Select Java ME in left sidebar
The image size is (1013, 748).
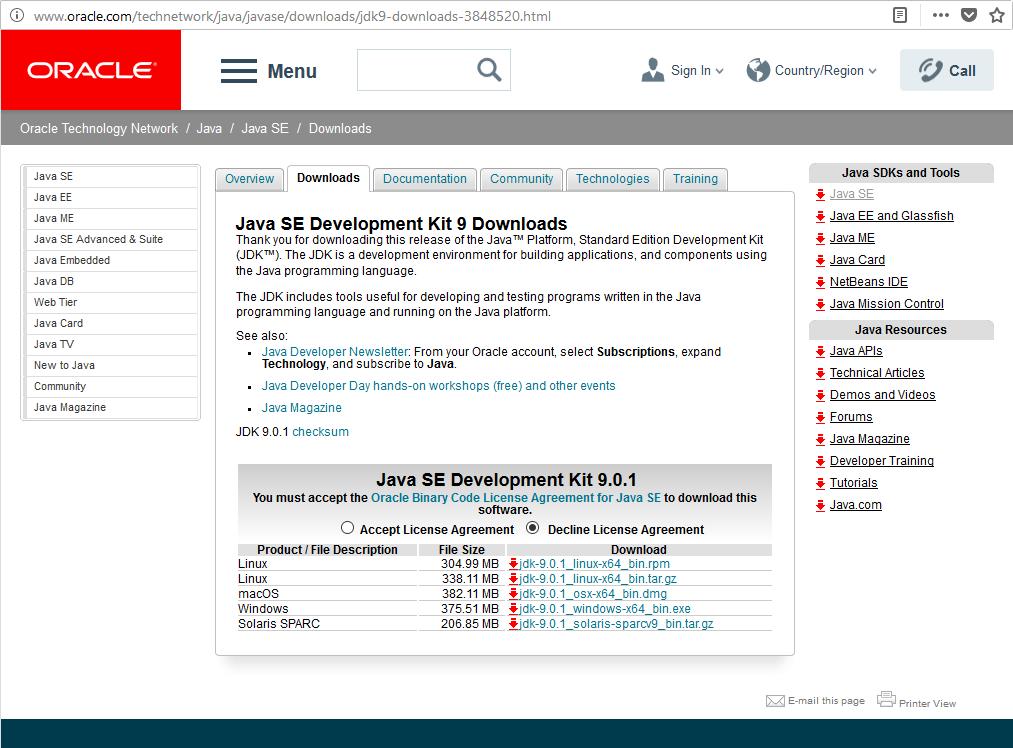(x=110, y=218)
